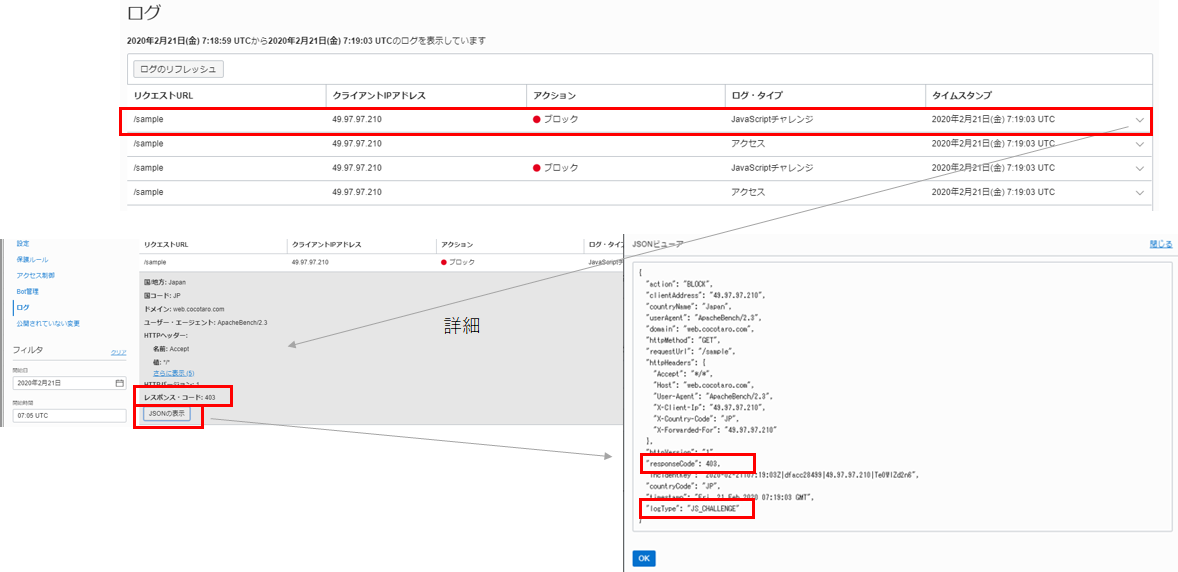Clear filters with the クリア link
Viewport: 1178px width, 572px height.
118,353
